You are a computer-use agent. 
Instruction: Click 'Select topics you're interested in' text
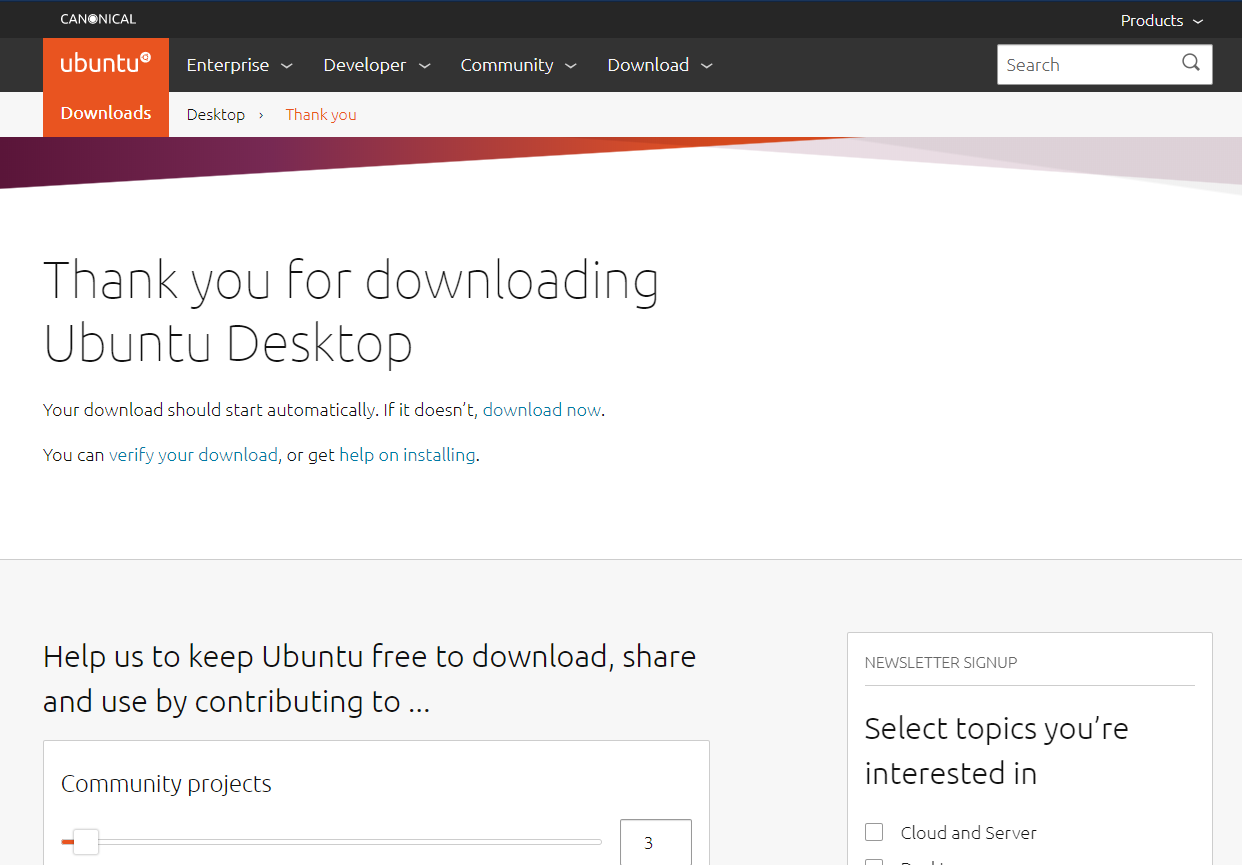pos(996,751)
